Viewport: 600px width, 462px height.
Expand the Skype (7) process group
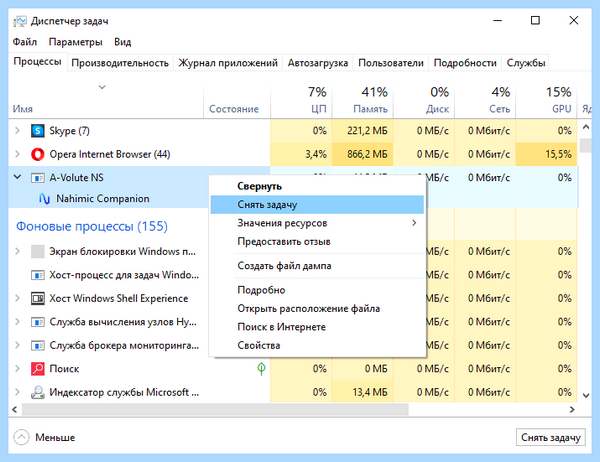[x=17, y=131]
